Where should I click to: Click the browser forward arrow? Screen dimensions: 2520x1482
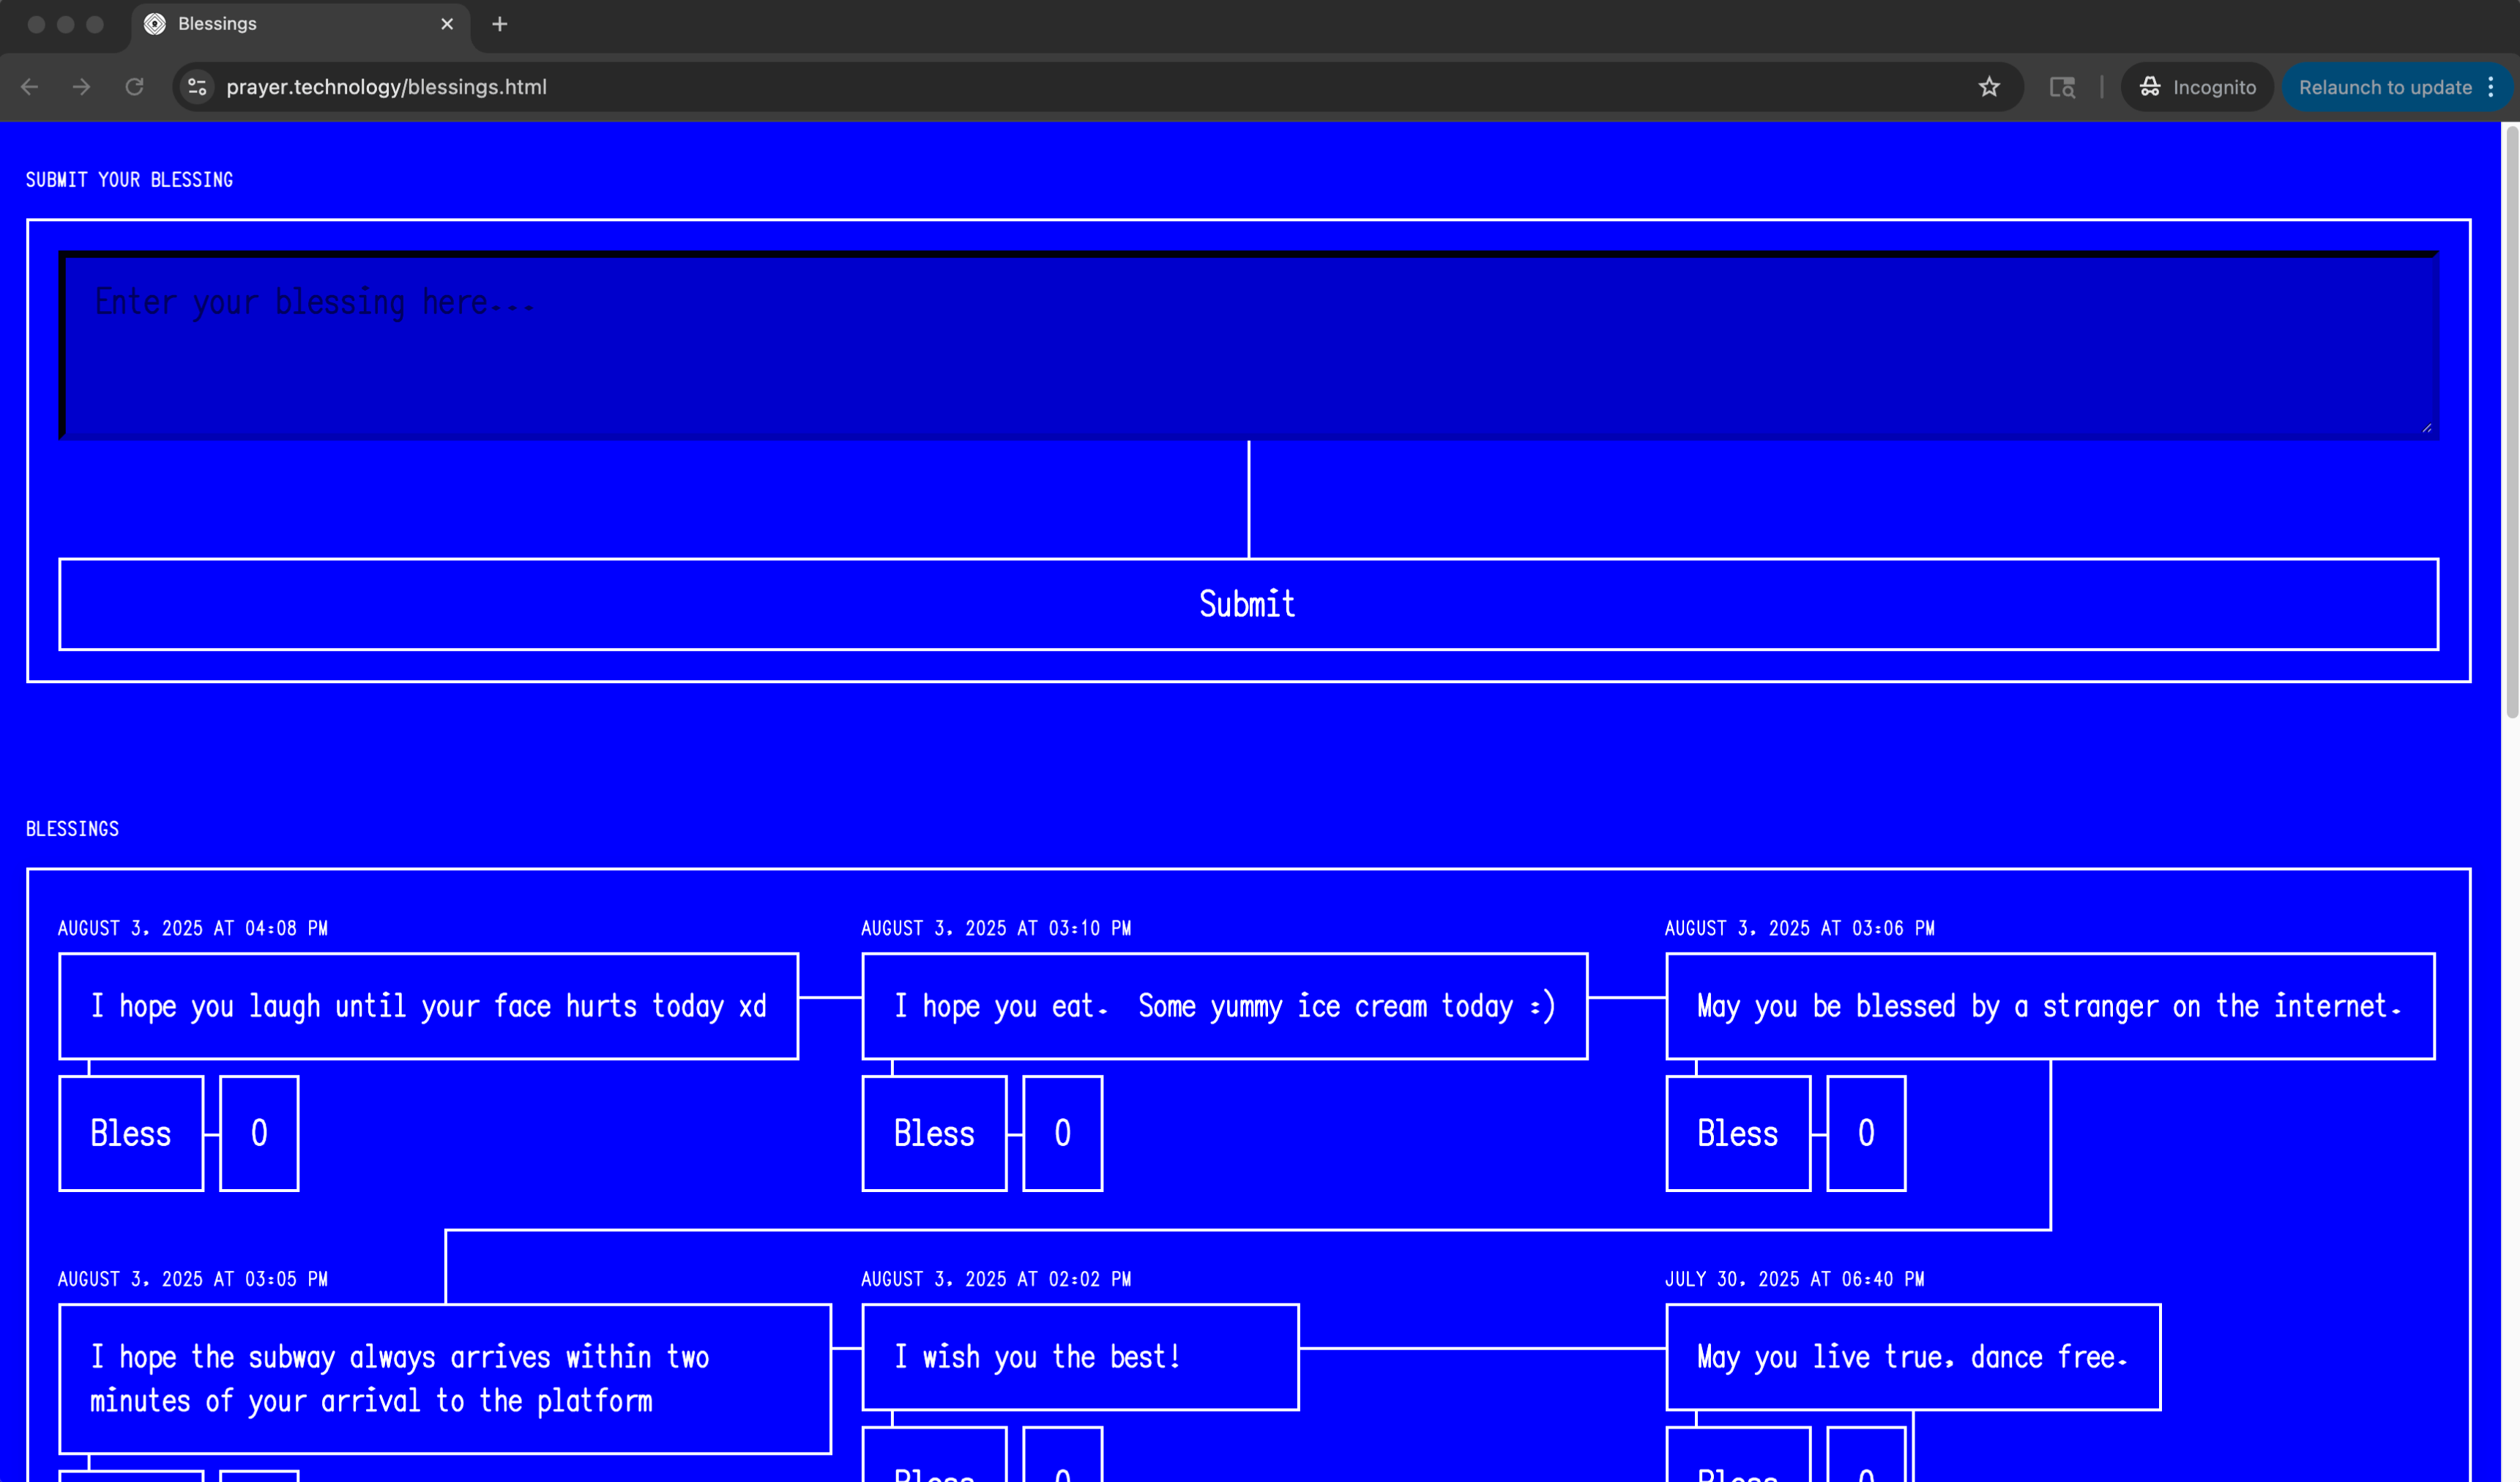[82, 87]
